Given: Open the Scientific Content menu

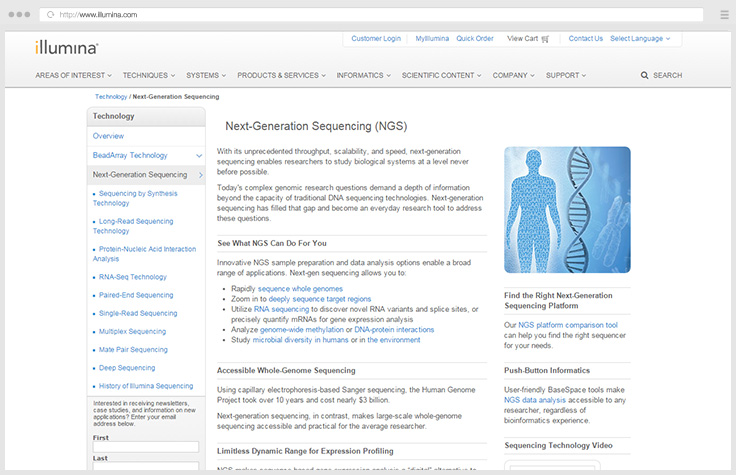Looking at the screenshot, I should pos(442,75).
